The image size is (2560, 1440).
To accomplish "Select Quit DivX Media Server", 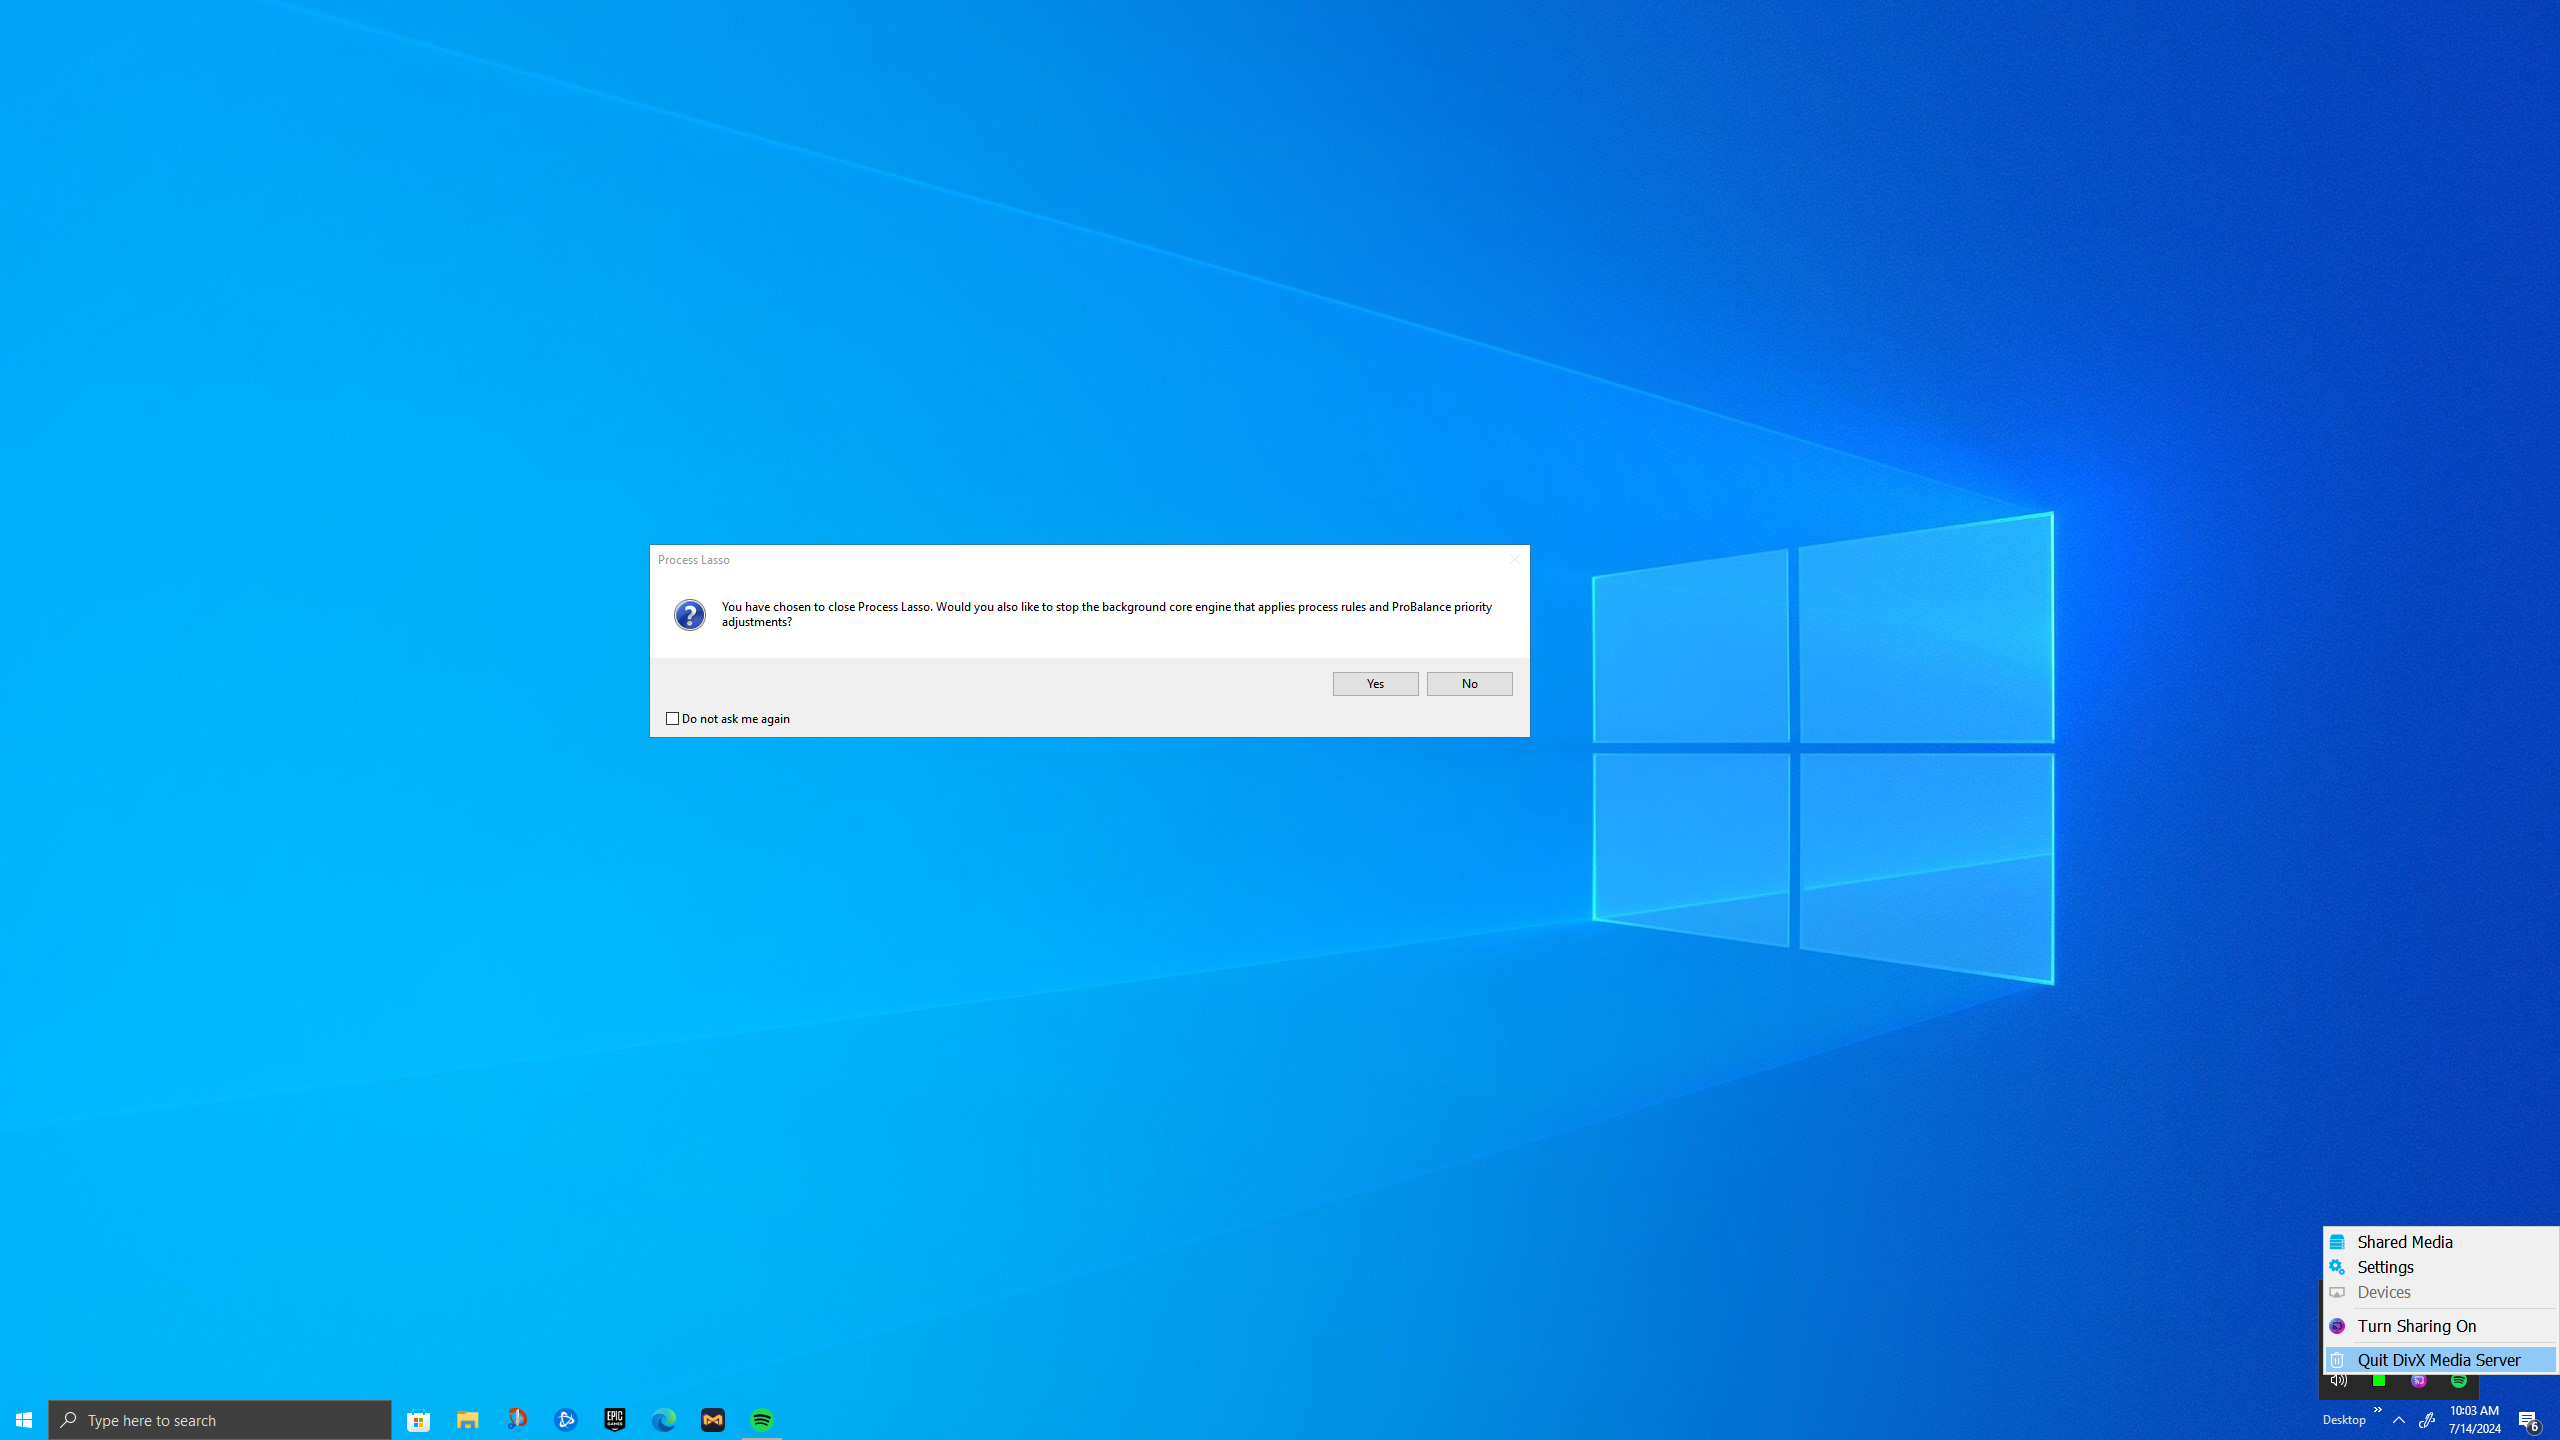I will pyautogui.click(x=2438, y=1360).
